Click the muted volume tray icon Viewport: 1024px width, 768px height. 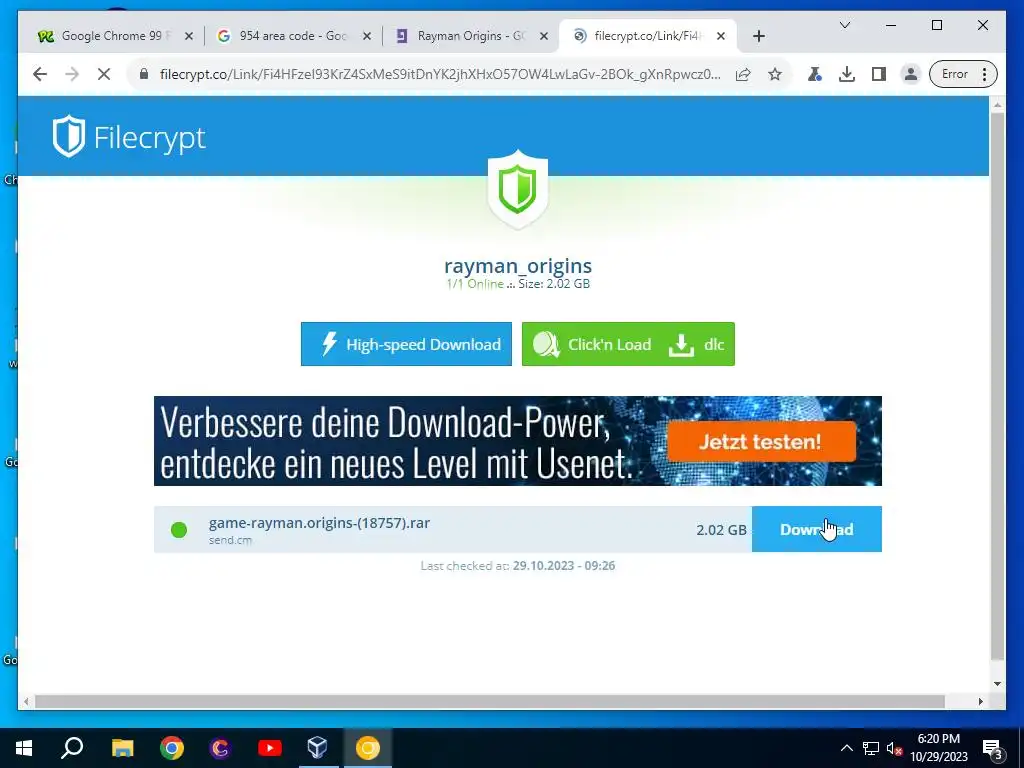click(x=894, y=748)
